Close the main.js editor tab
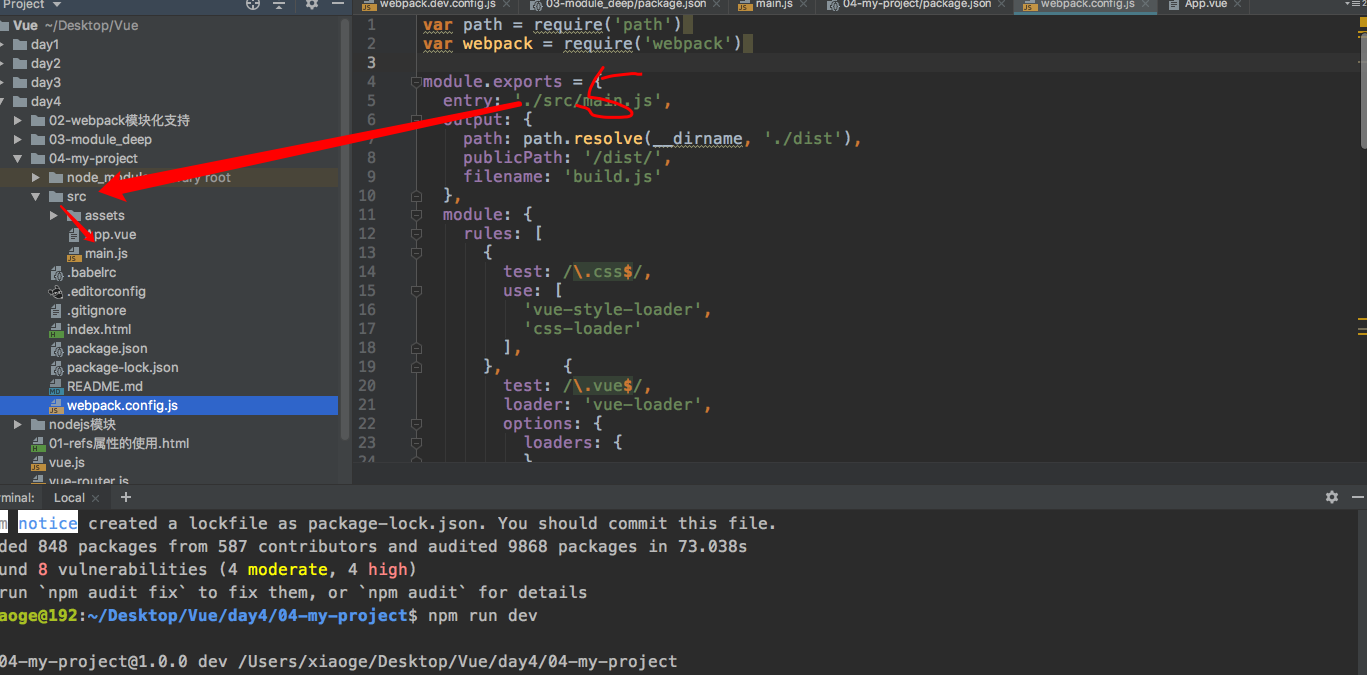The width and height of the screenshot is (1367, 675). [802, 4]
